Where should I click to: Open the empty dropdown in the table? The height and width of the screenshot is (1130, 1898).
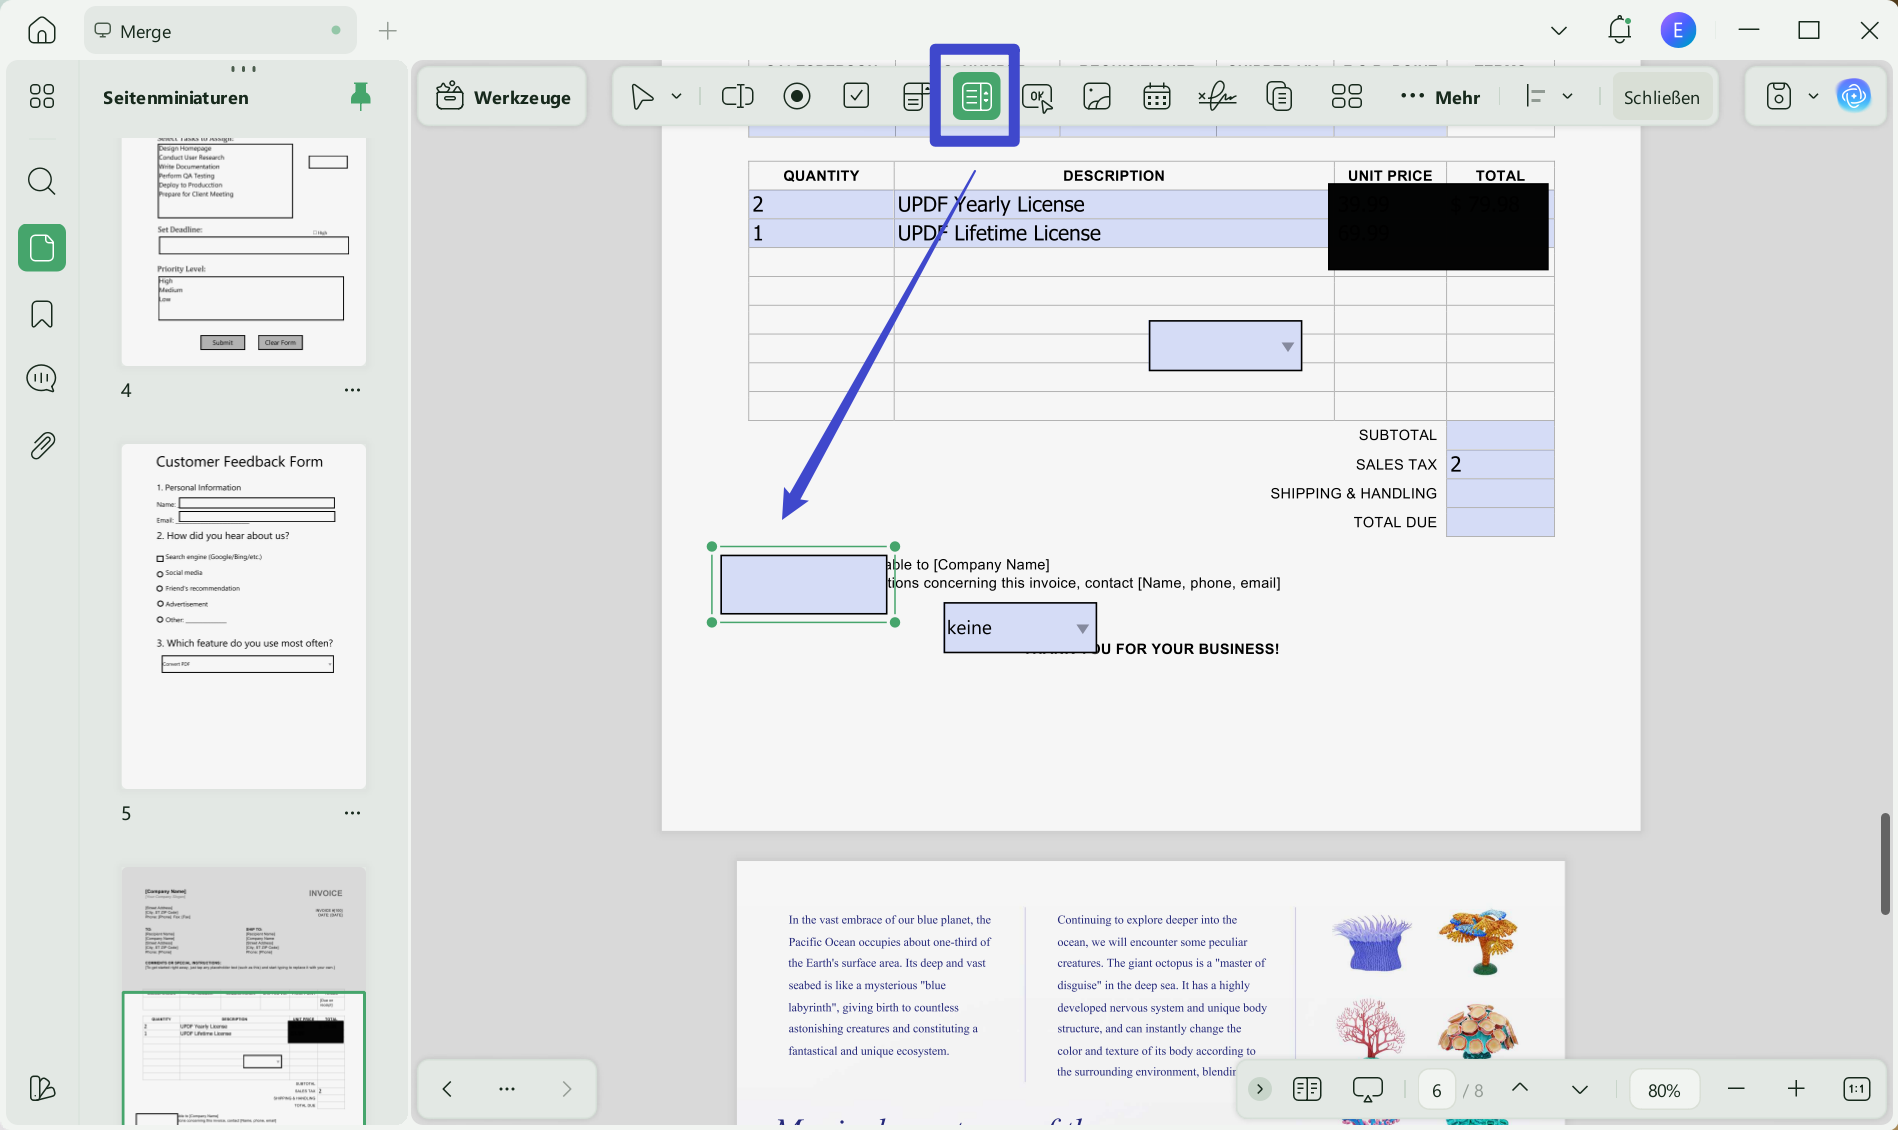1225,346
